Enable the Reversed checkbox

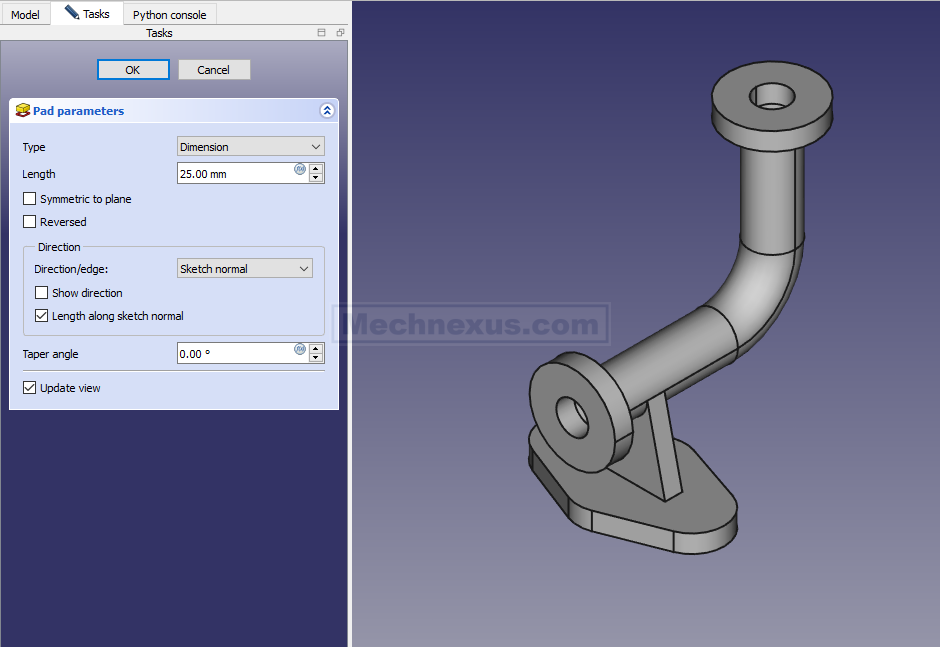pos(29,222)
